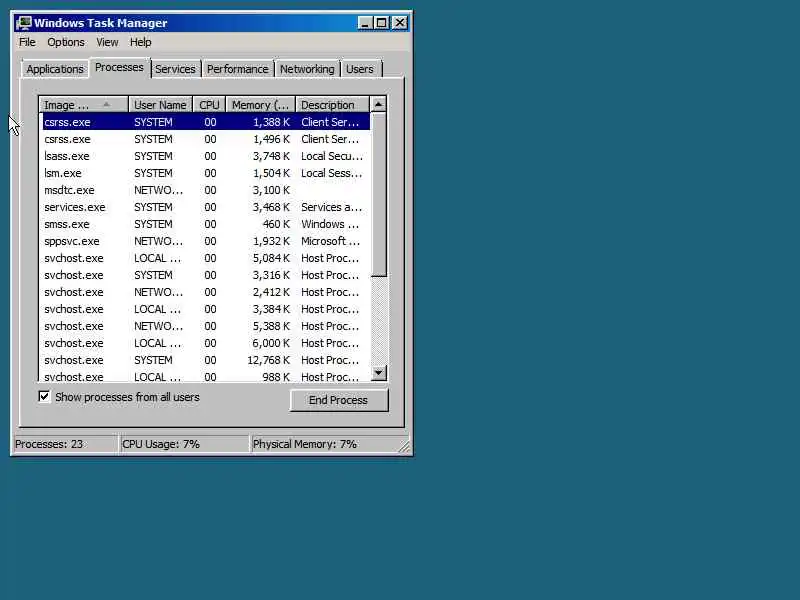Open the File menu
This screenshot has height=600, width=800.
pyautogui.click(x=27, y=42)
